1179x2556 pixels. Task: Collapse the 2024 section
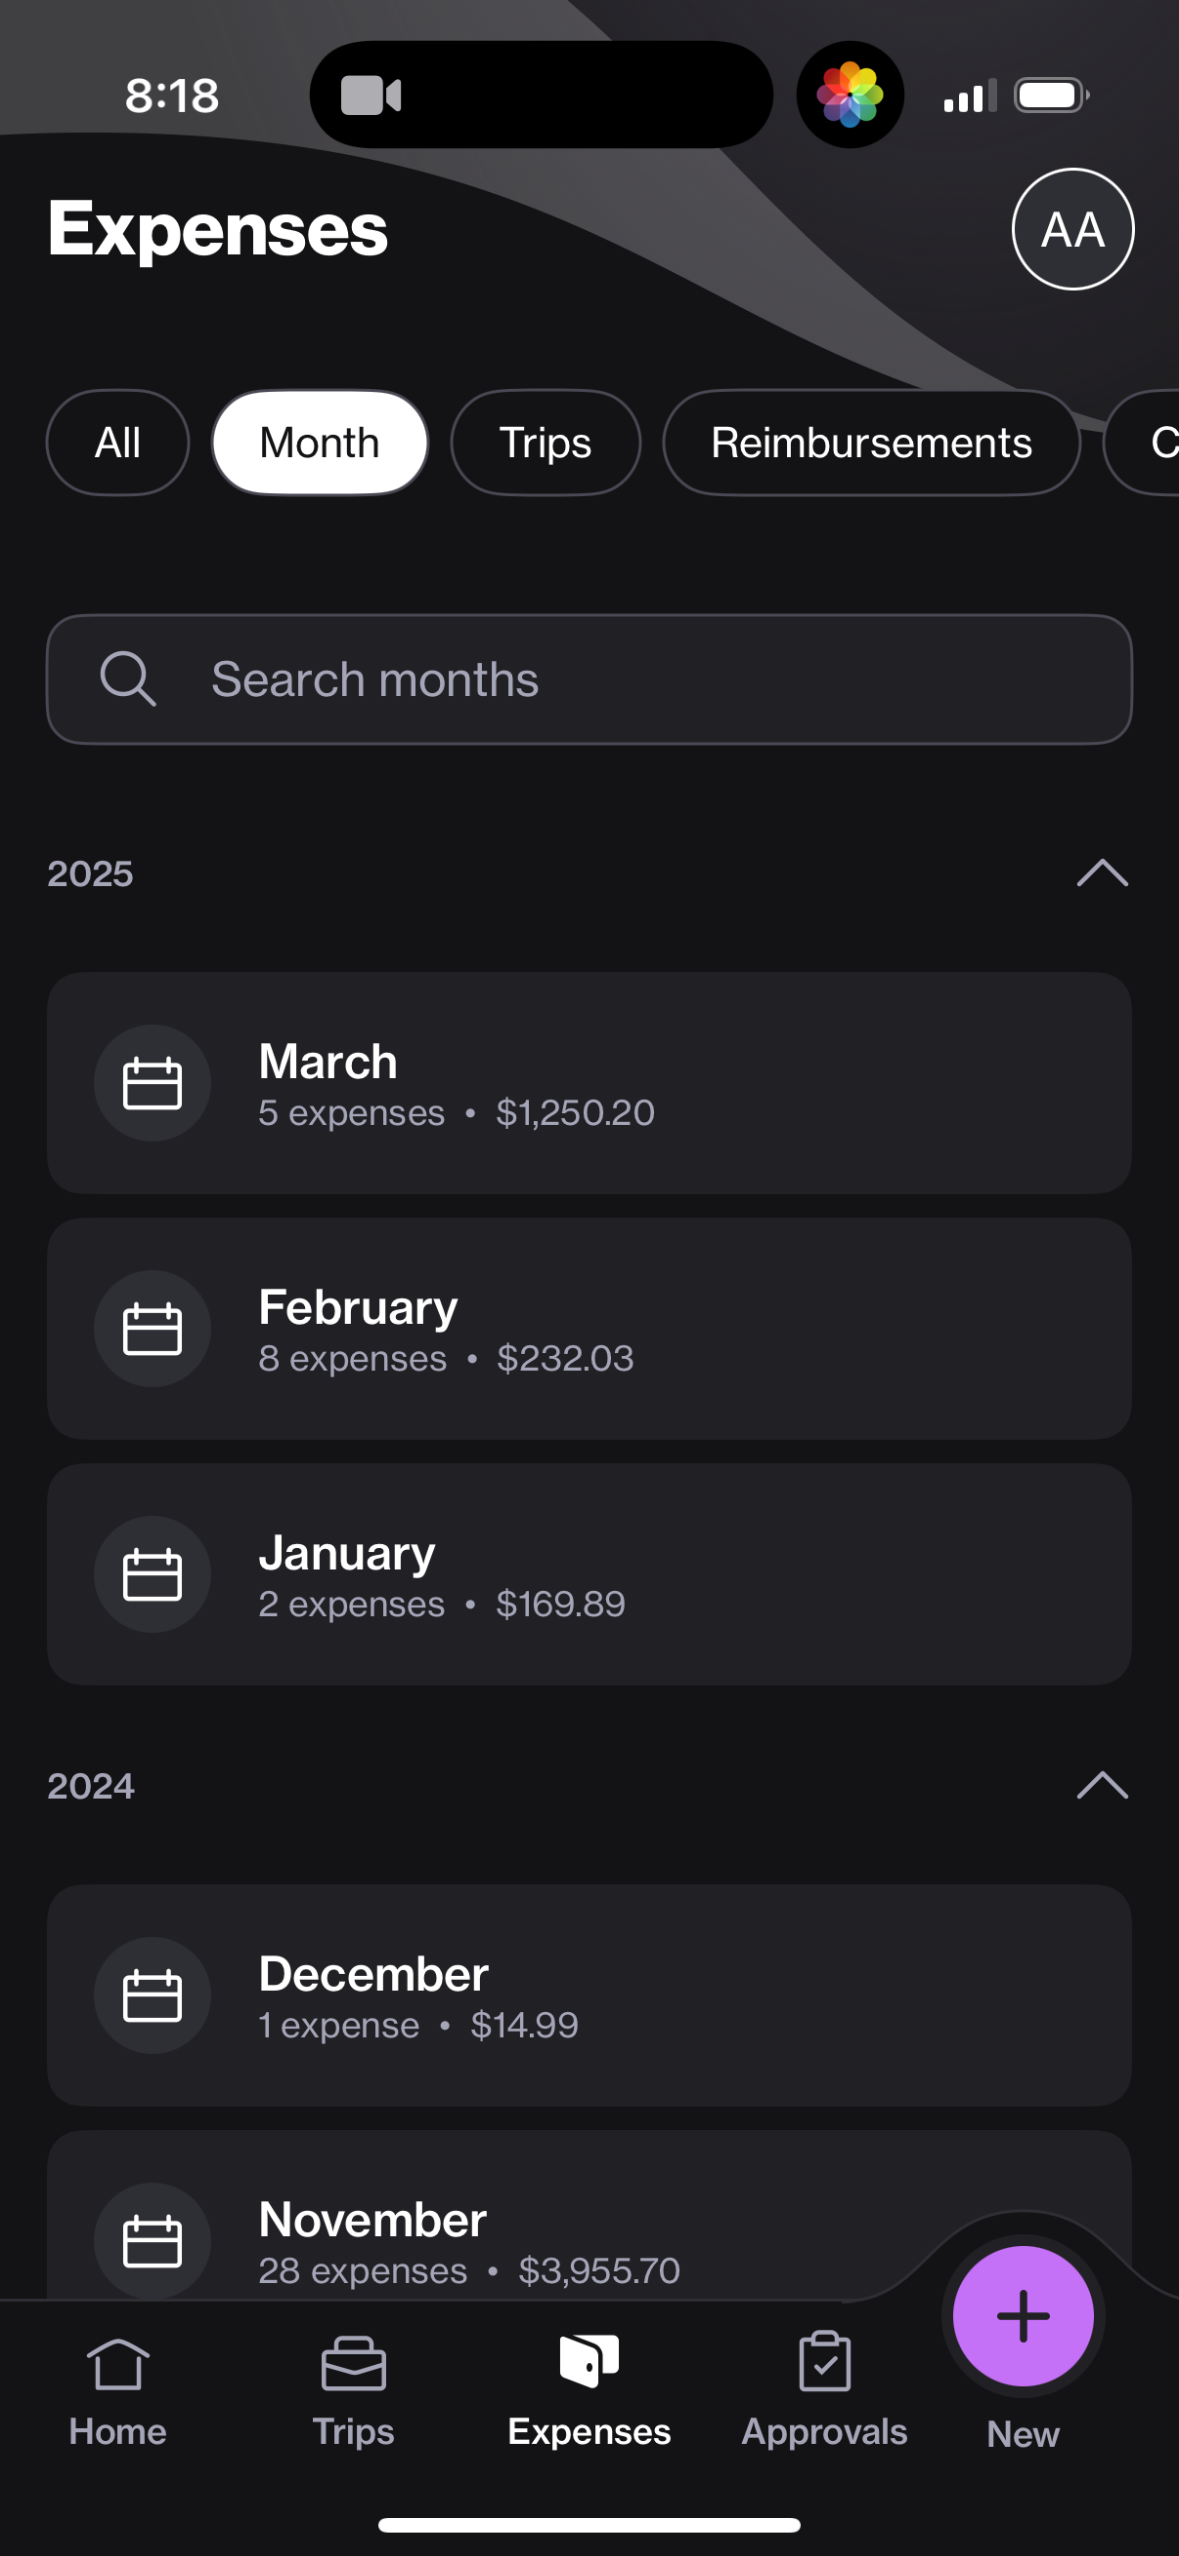(1102, 1786)
